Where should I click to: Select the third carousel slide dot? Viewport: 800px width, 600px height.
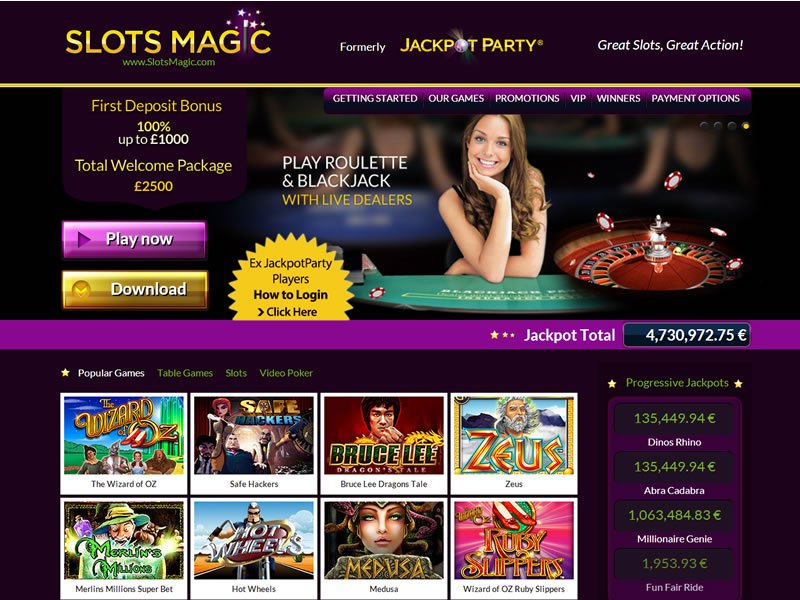[x=732, y=126]
